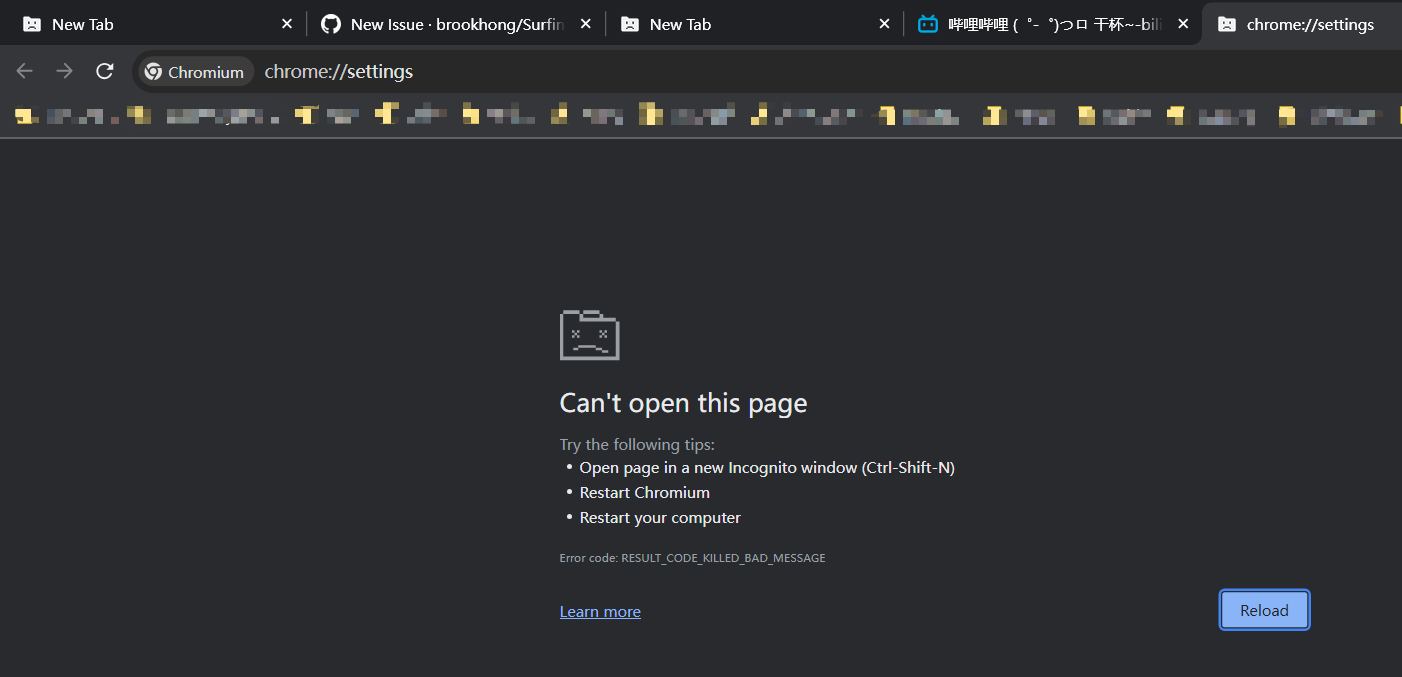Switch to the chrome://settings tab
The image size is (1402, 677).
click(1300, 23)
